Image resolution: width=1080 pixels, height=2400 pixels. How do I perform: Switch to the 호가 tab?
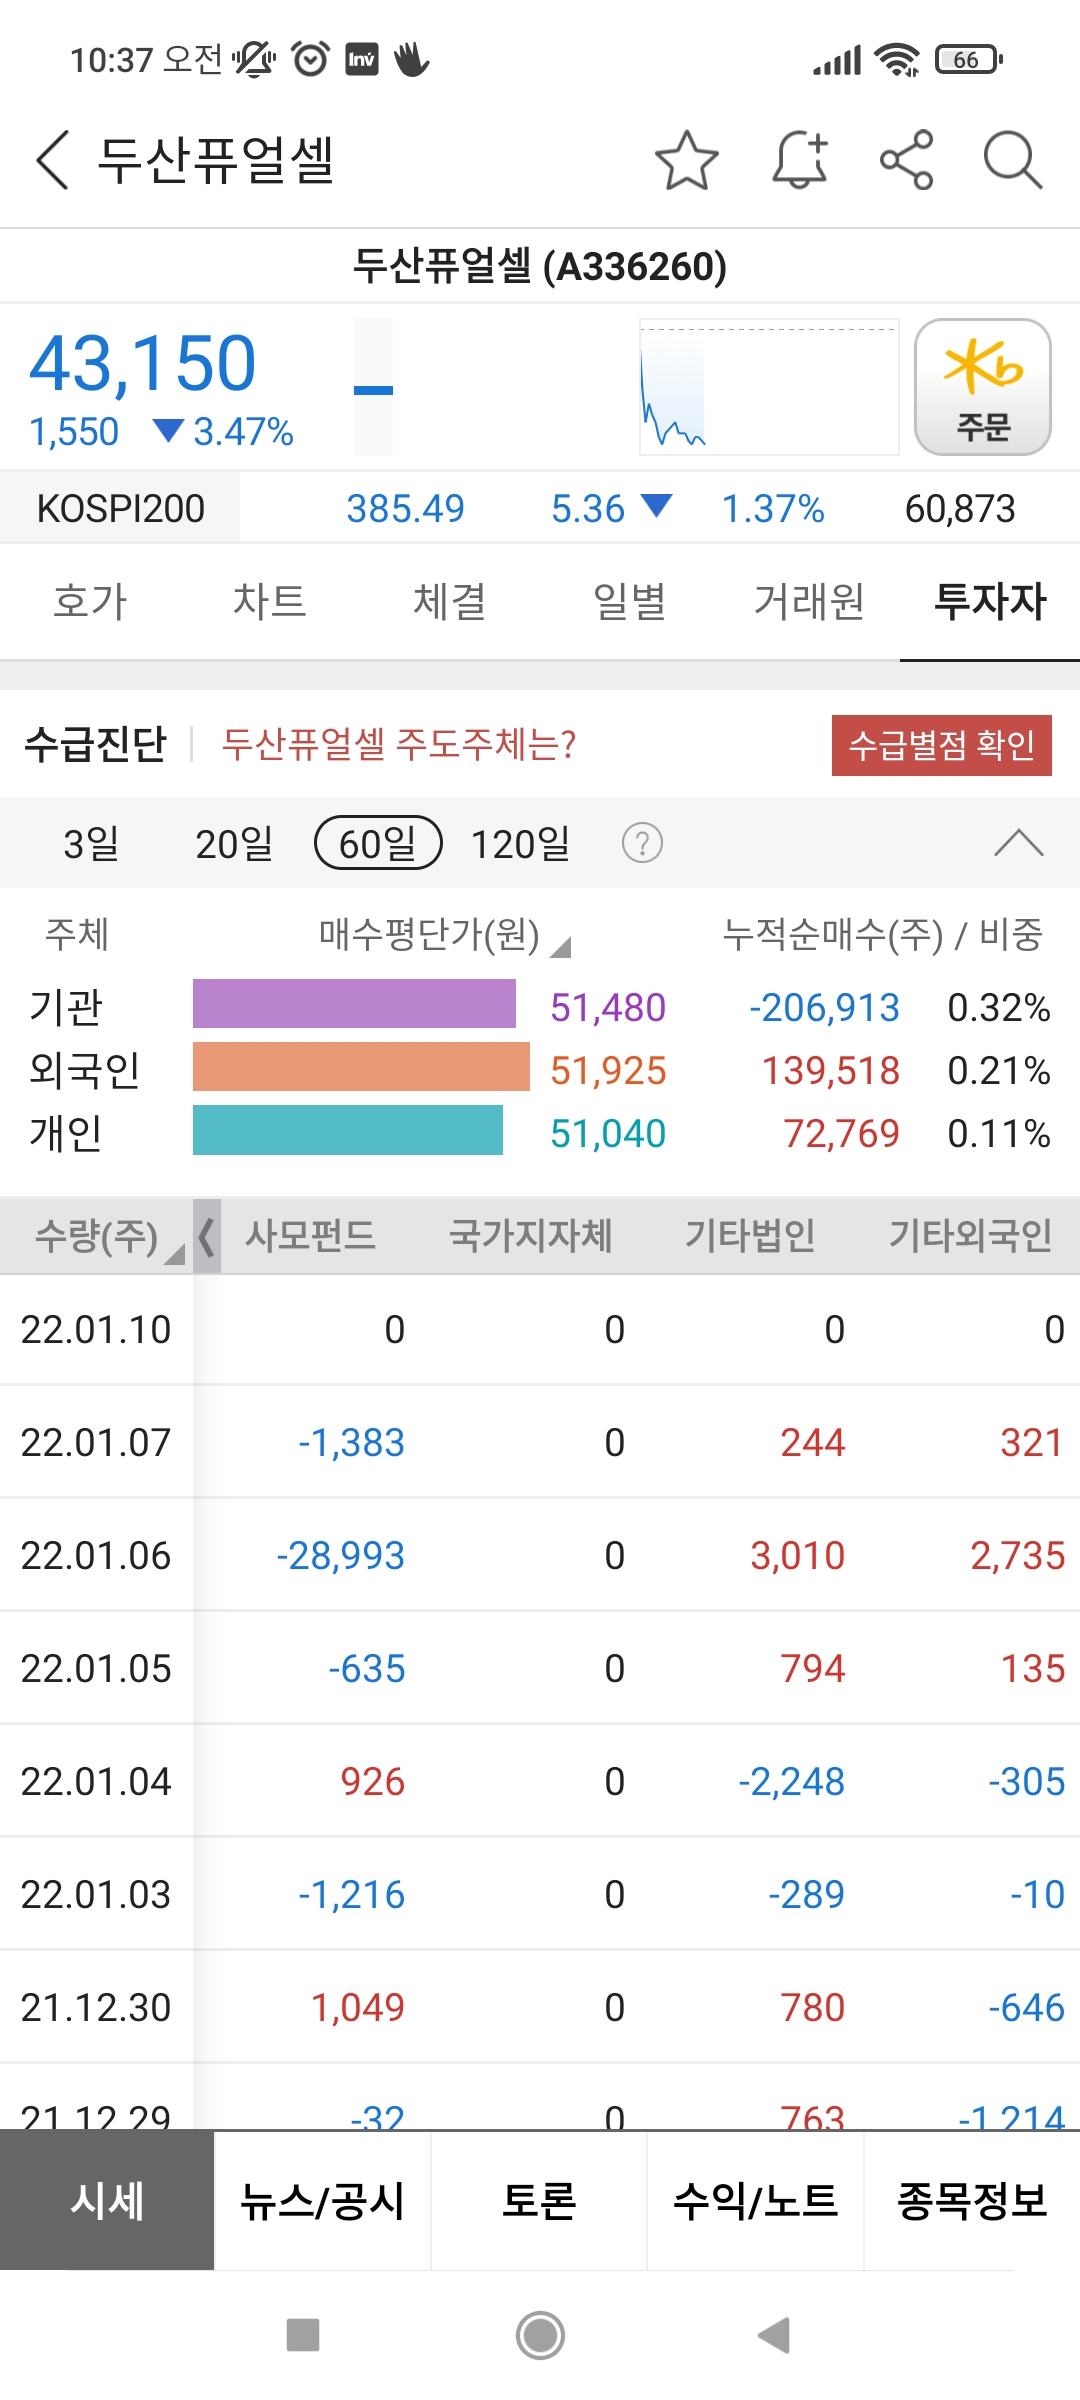pos(90,601)
